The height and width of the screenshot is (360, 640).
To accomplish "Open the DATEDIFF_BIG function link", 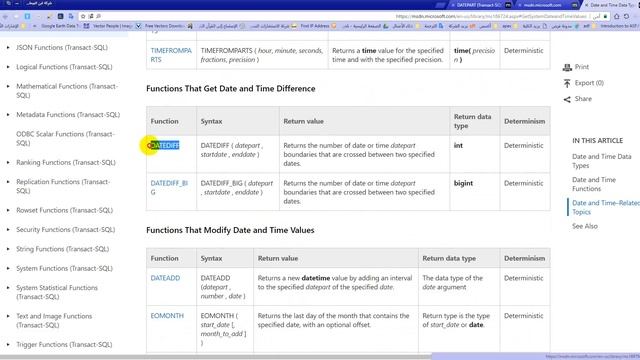I will click(x=169, y=188).
